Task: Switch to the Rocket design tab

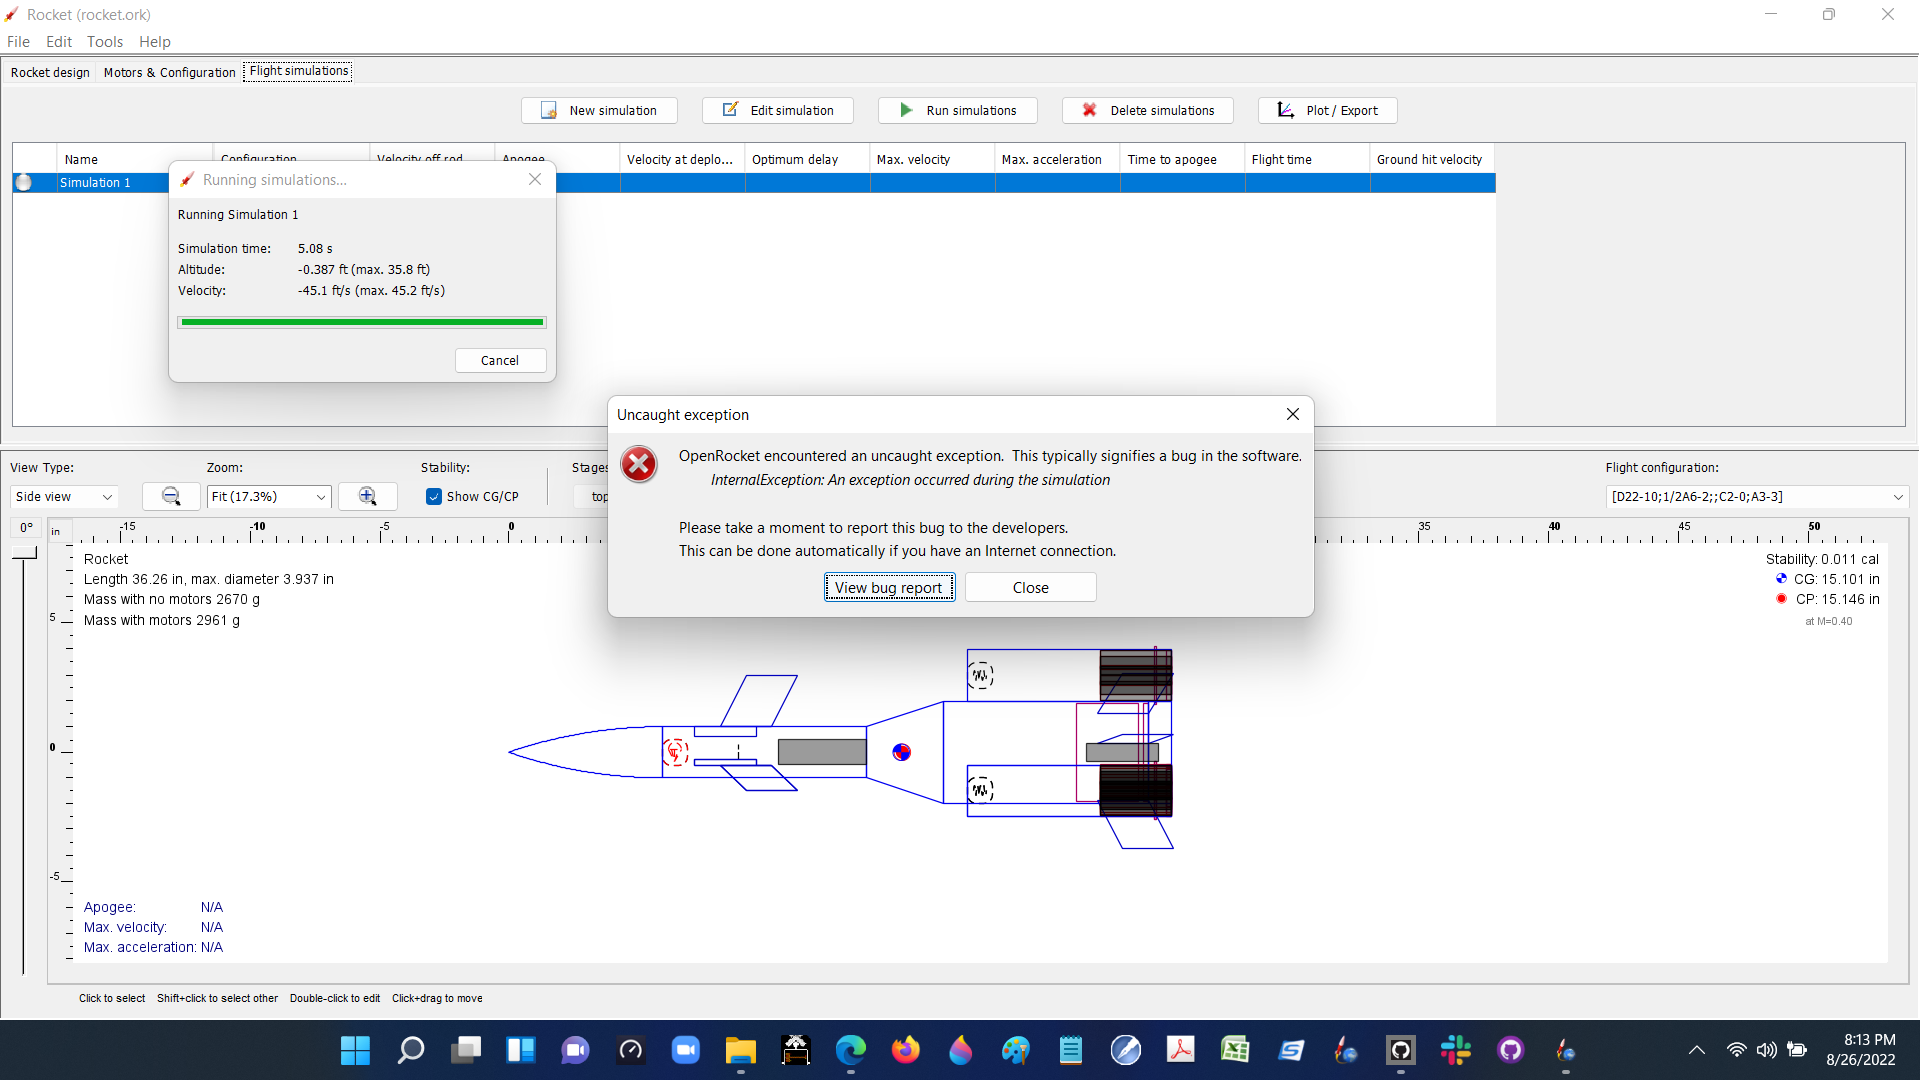Action: [x=50, y=72]
